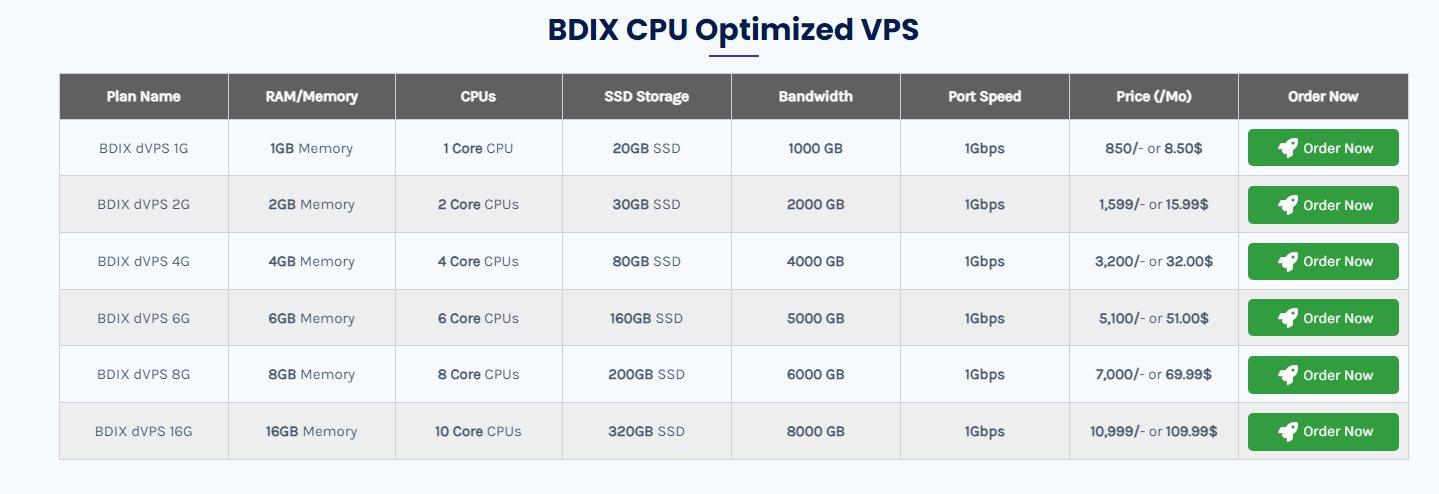1439x494 pixels.
Task: Click the RAM/Memory column header
Action: tap(312, 97)
